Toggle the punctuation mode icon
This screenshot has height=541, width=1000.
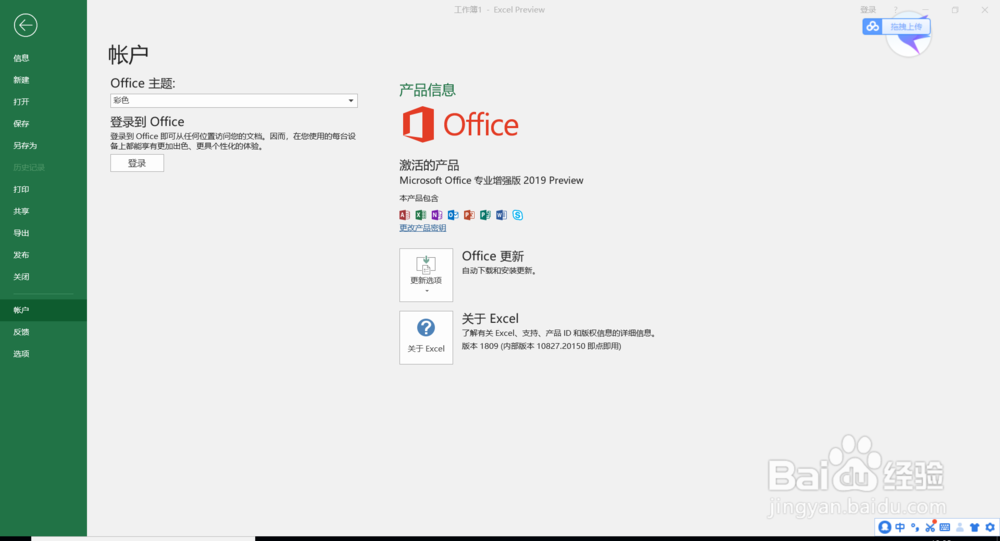[915, 527]
